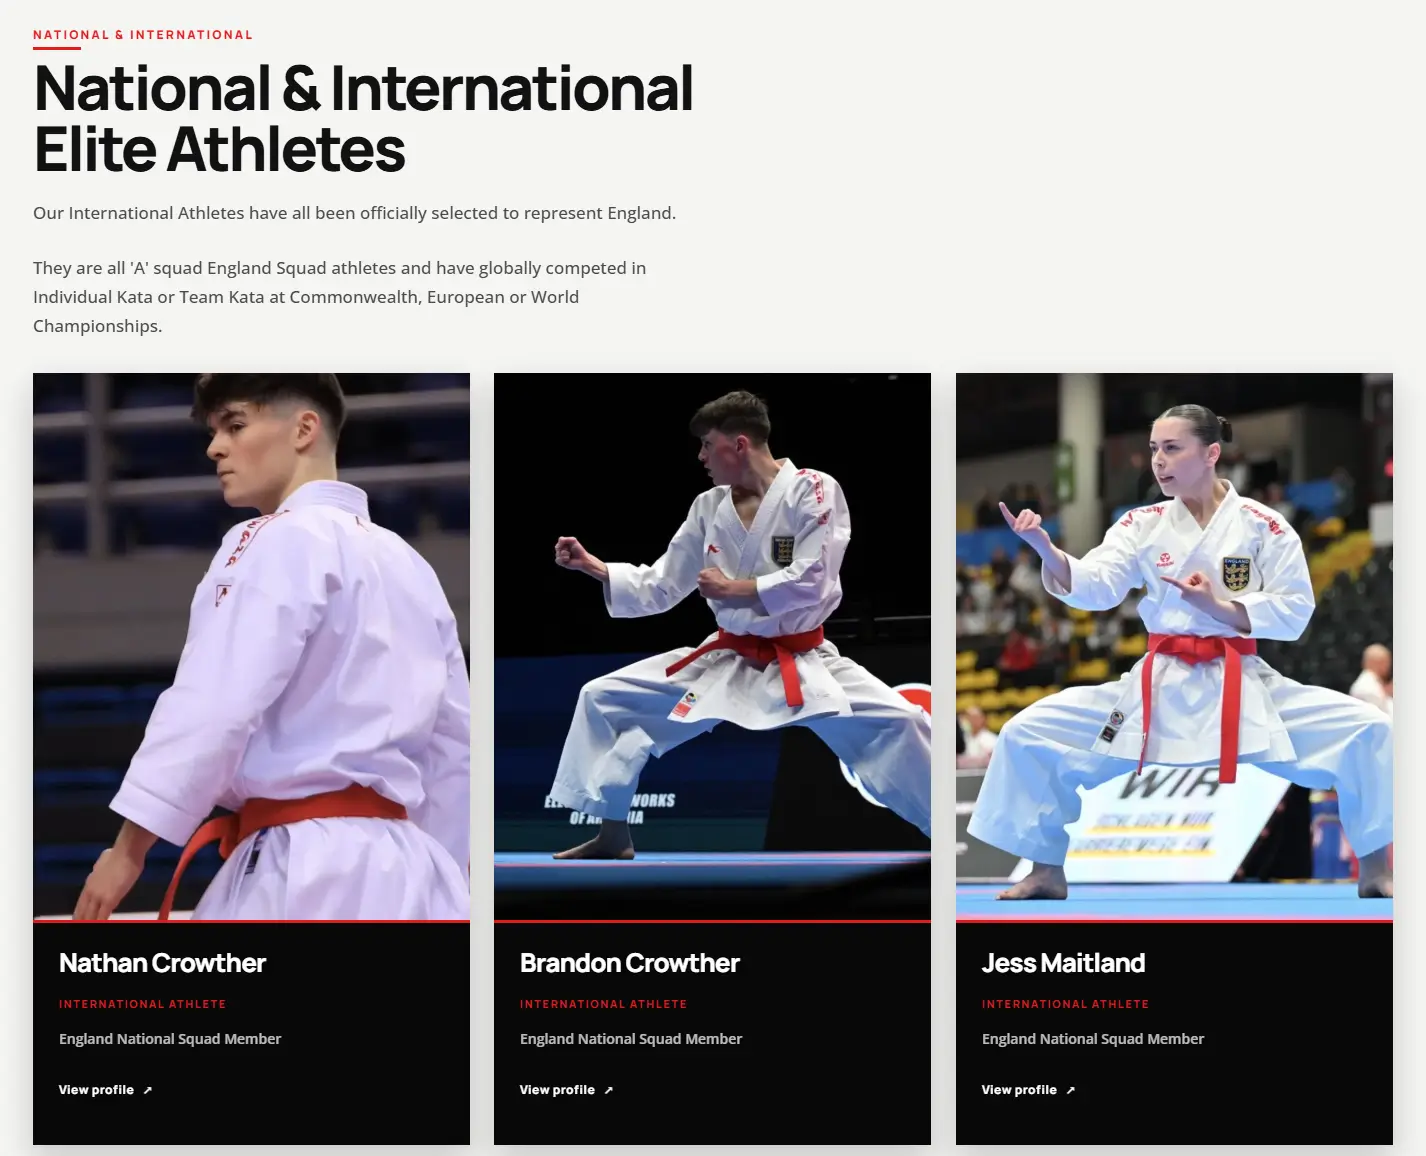This screenshot has width=1426, height=1156.
Task: Select Nathan Crowther's athlete photo
Action: pos(251,646)
